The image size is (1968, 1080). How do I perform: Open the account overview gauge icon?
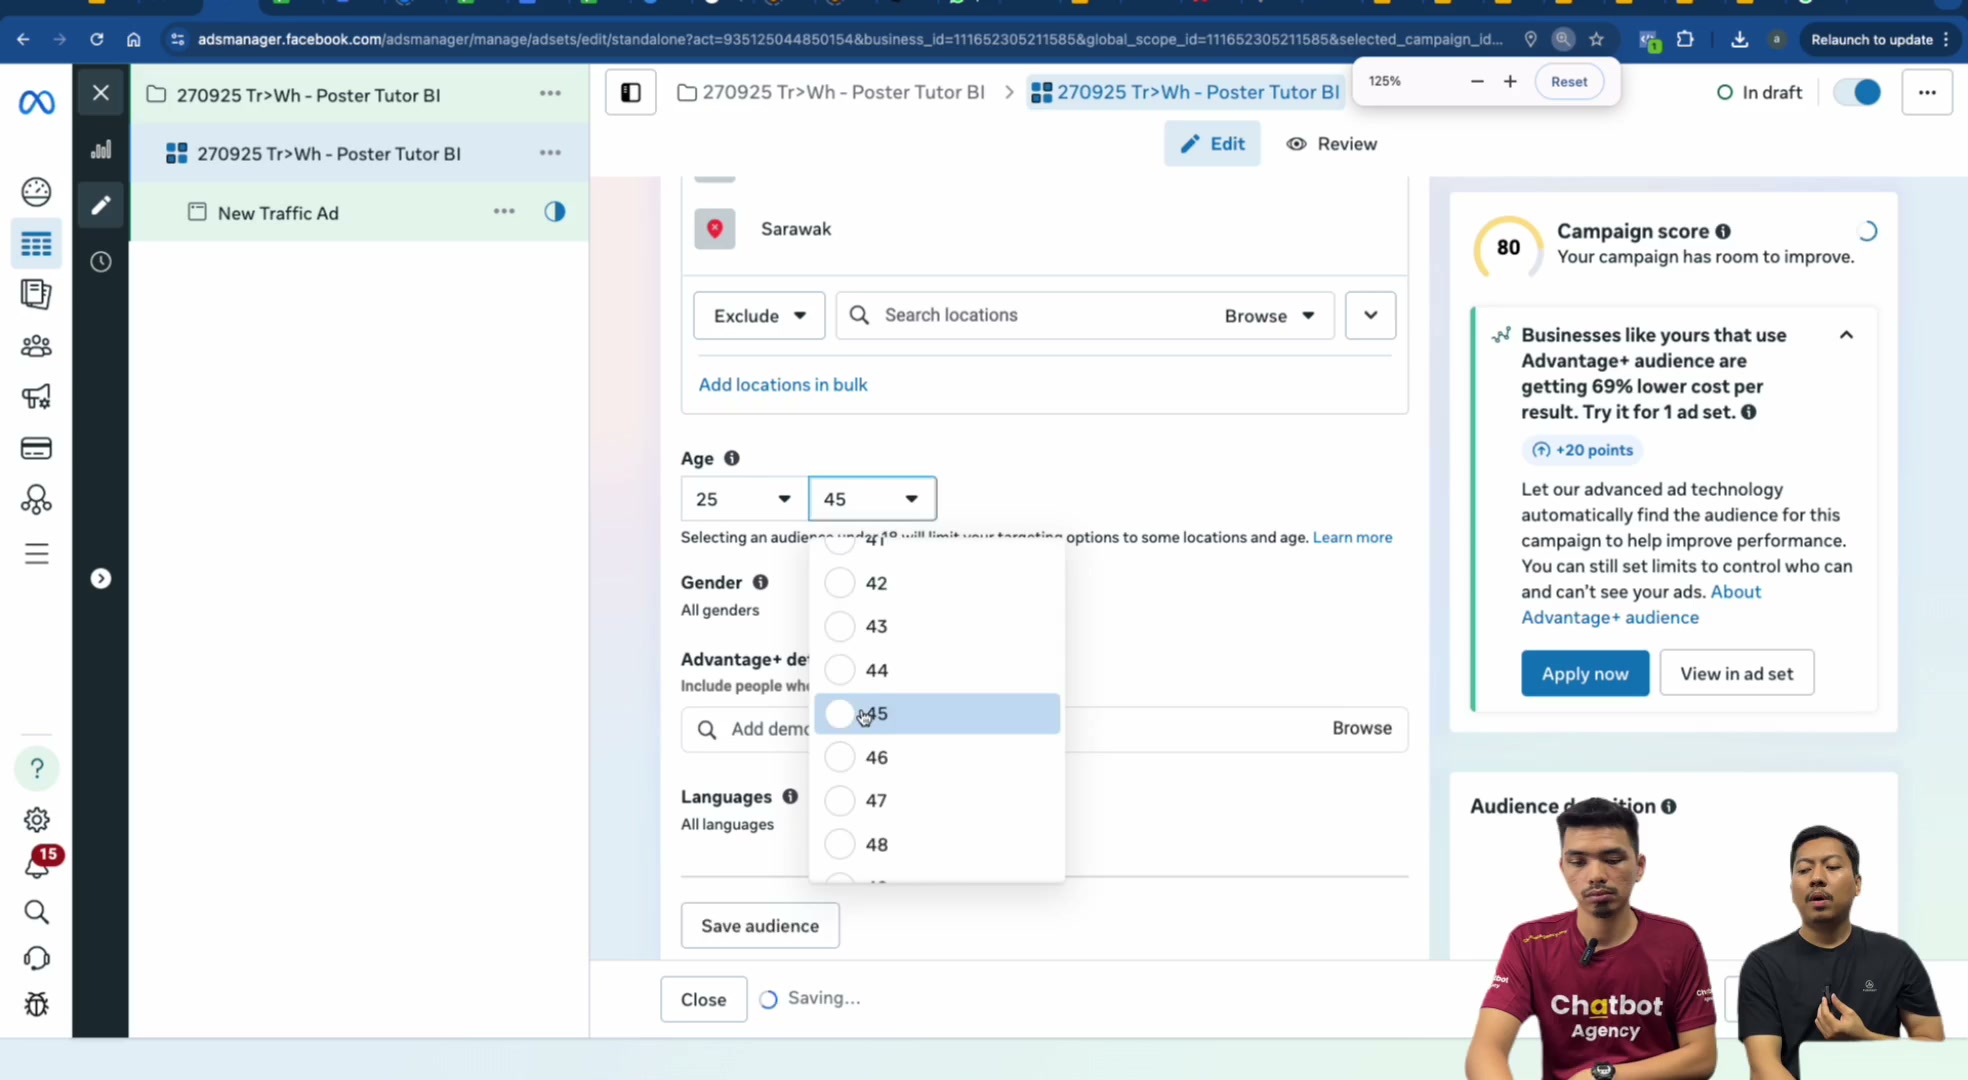coord(36,191)
